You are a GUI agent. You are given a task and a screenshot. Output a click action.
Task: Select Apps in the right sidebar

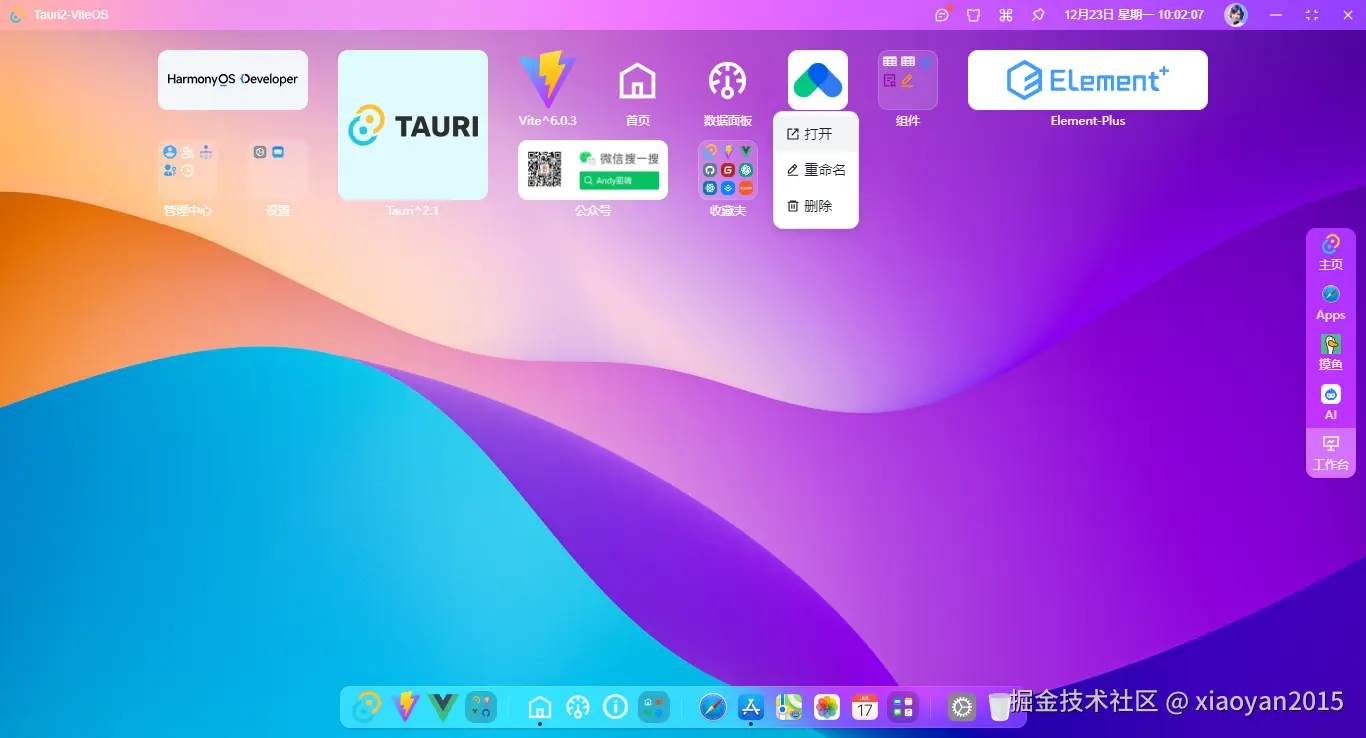pos(1331,303)
